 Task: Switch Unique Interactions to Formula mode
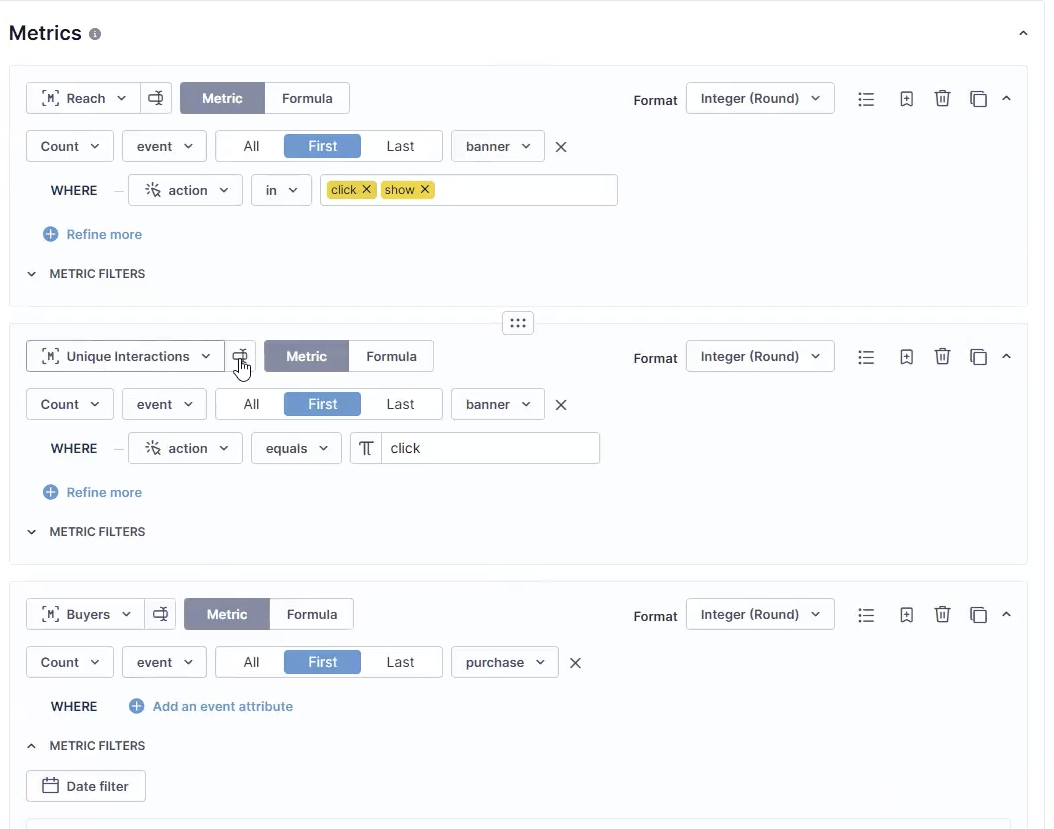(391, 356)
